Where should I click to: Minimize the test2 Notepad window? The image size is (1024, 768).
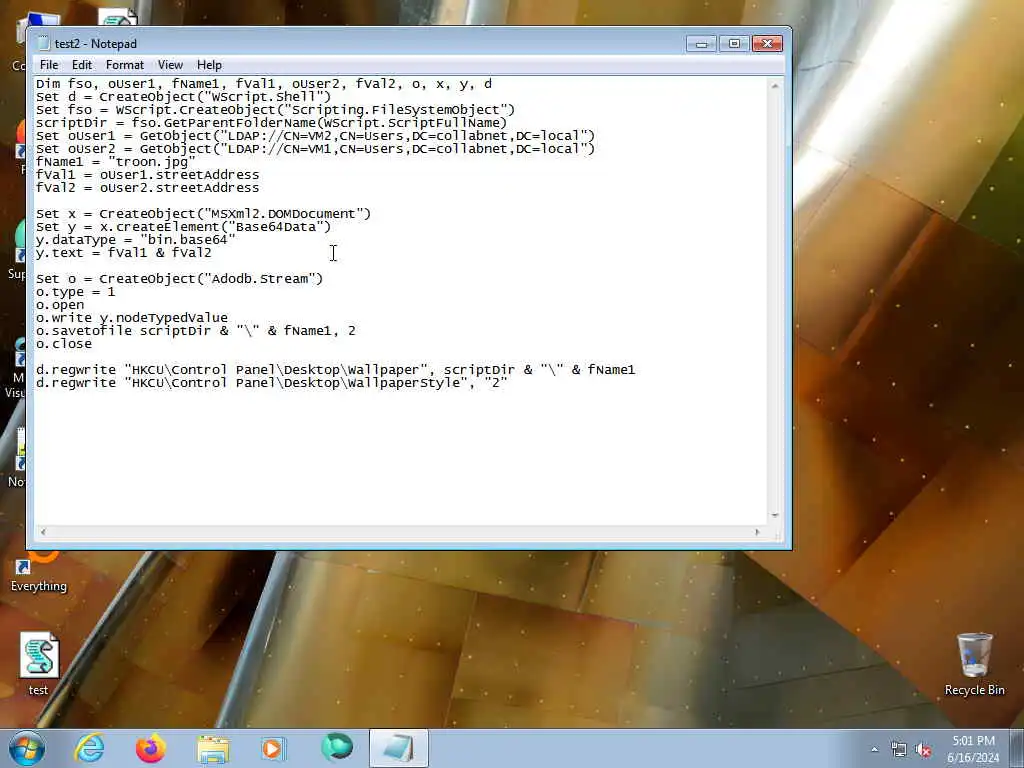[x=701, y=44]
